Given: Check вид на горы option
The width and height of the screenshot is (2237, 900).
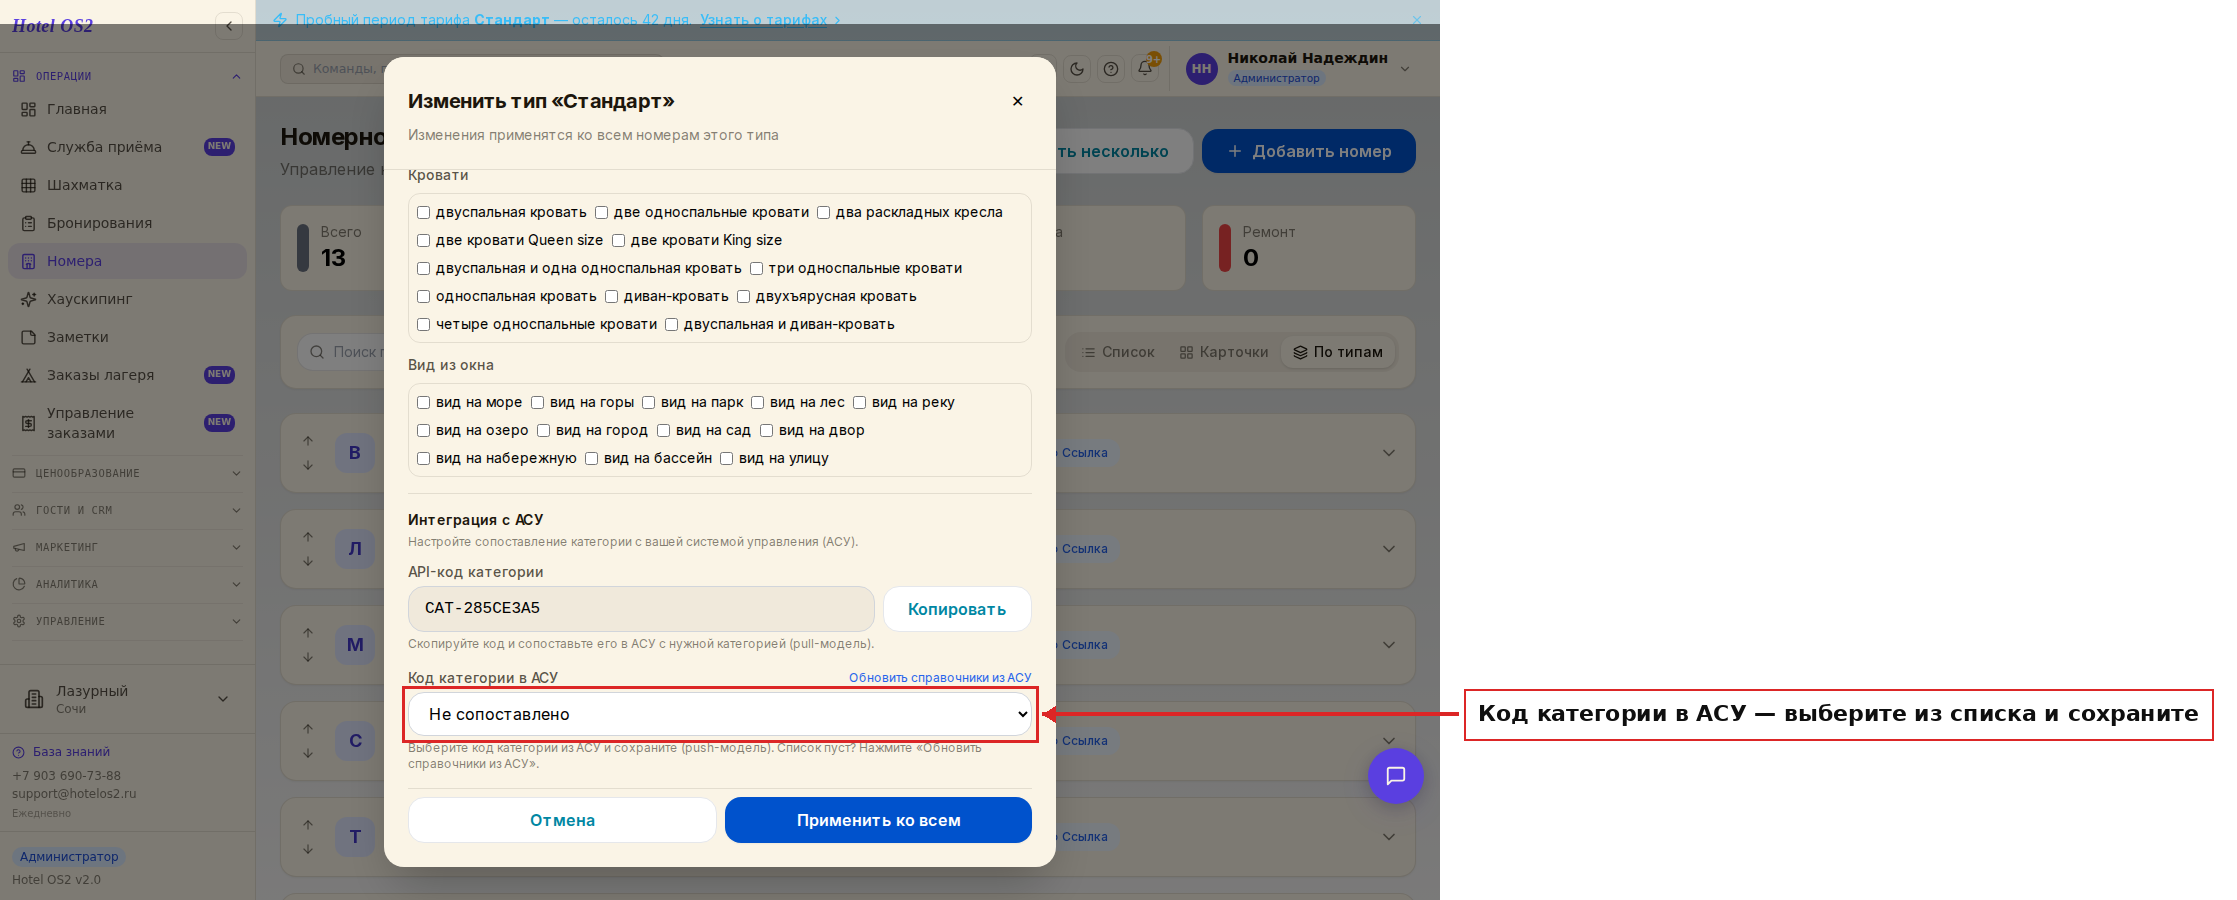Looking at the screenshot, I should click(538, 402).
